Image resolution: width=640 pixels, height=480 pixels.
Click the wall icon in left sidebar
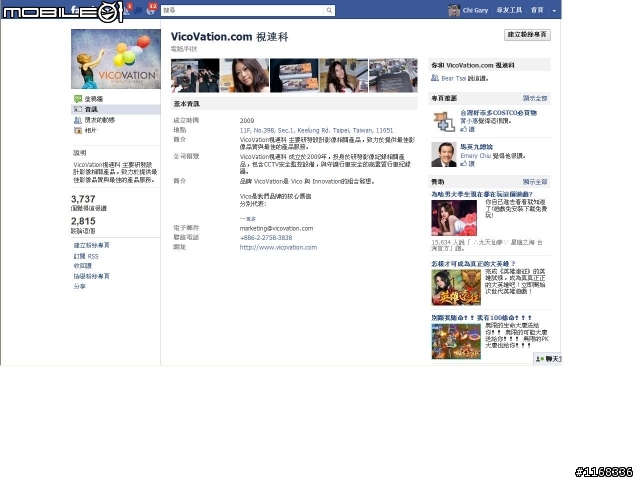tap(78, 99)
